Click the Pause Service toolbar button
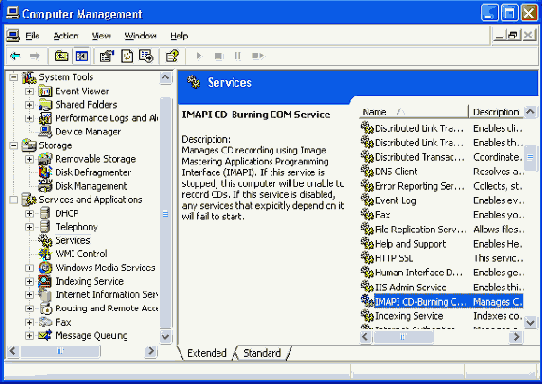 pyautogui.click(x=238, y=56)
